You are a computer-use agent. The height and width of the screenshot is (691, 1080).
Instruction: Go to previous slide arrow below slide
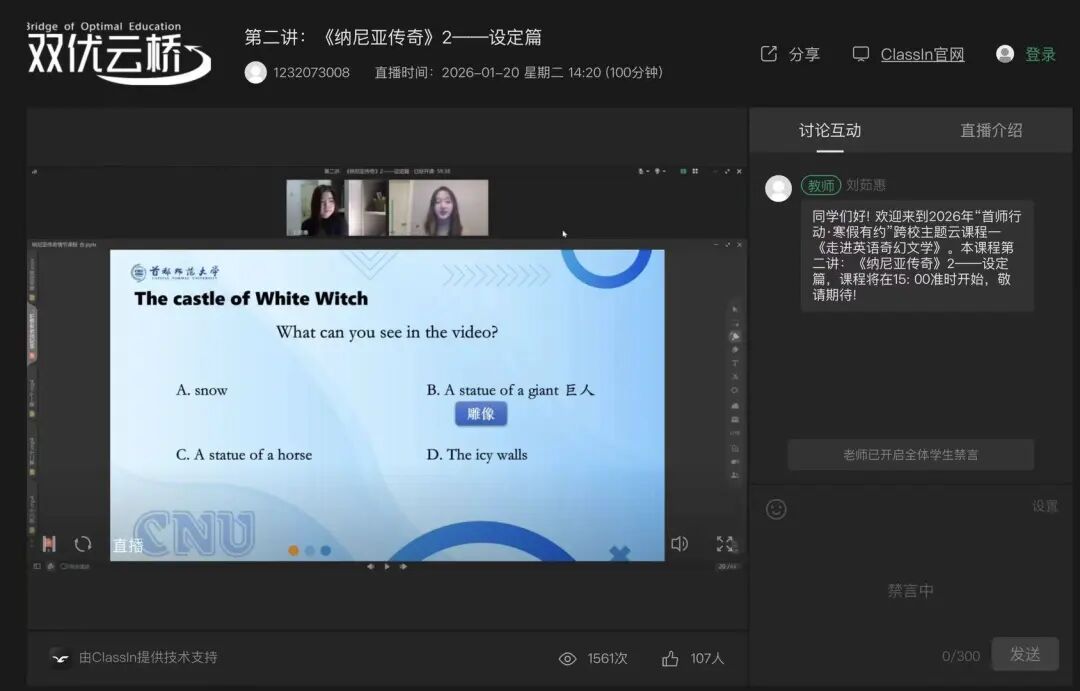(371, 566)
